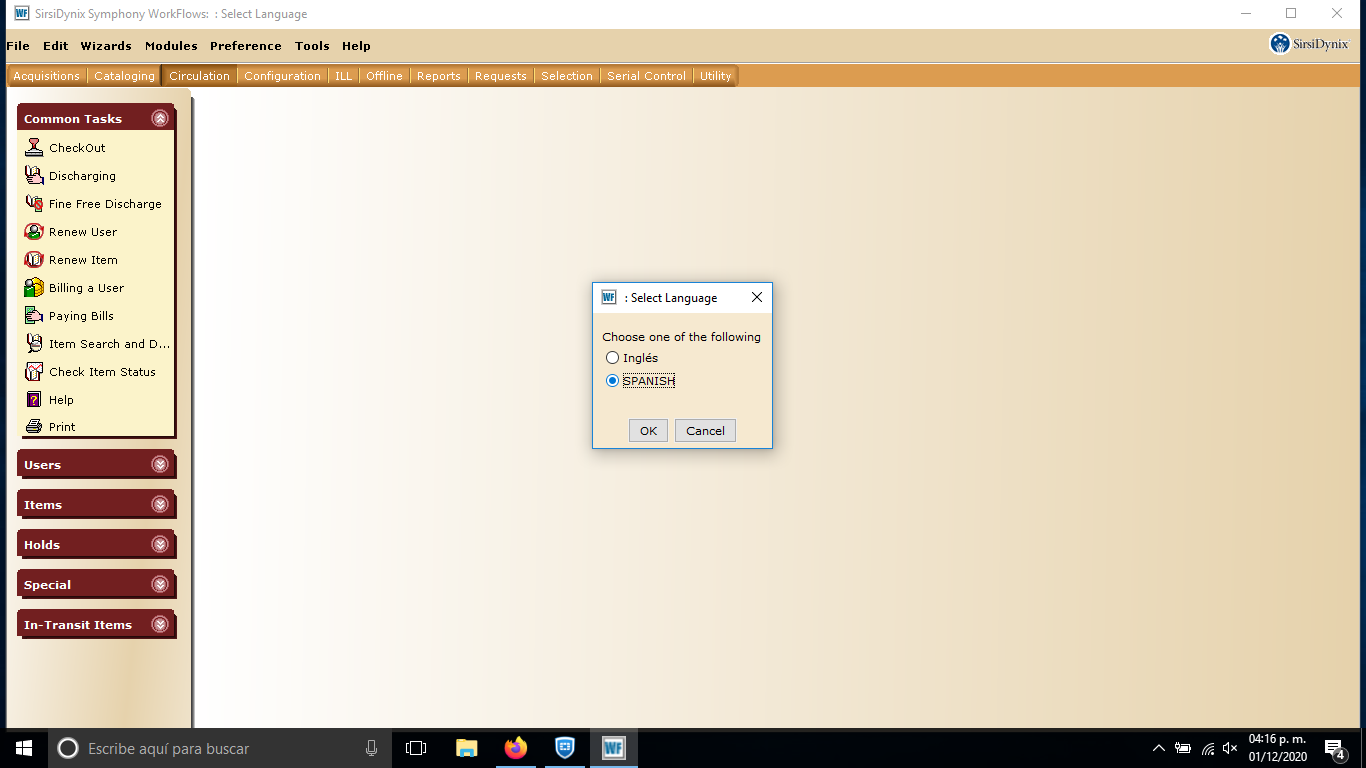The width and height of the screenshot is (1366, 768).
Task: Open the Fine Free Discharge icon
Action: pyautogui.click(x=34, y=203)
